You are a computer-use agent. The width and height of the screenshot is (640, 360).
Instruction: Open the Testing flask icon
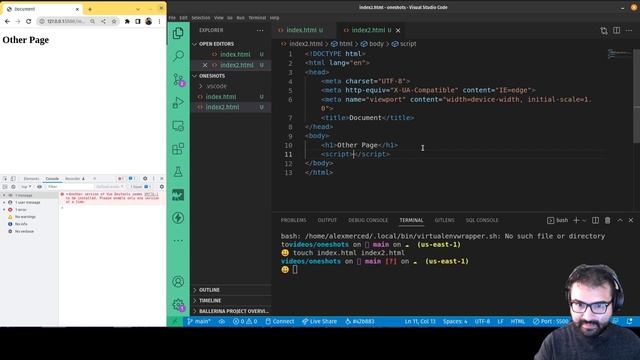pos(178,172)
